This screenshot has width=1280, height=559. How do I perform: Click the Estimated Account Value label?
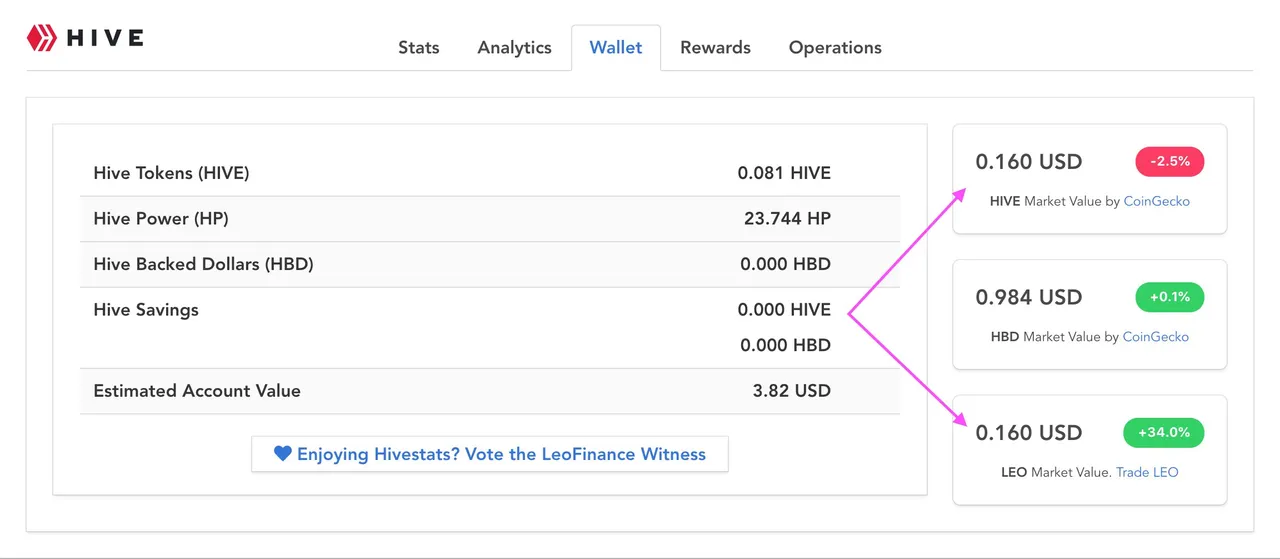tap(197, 391)
